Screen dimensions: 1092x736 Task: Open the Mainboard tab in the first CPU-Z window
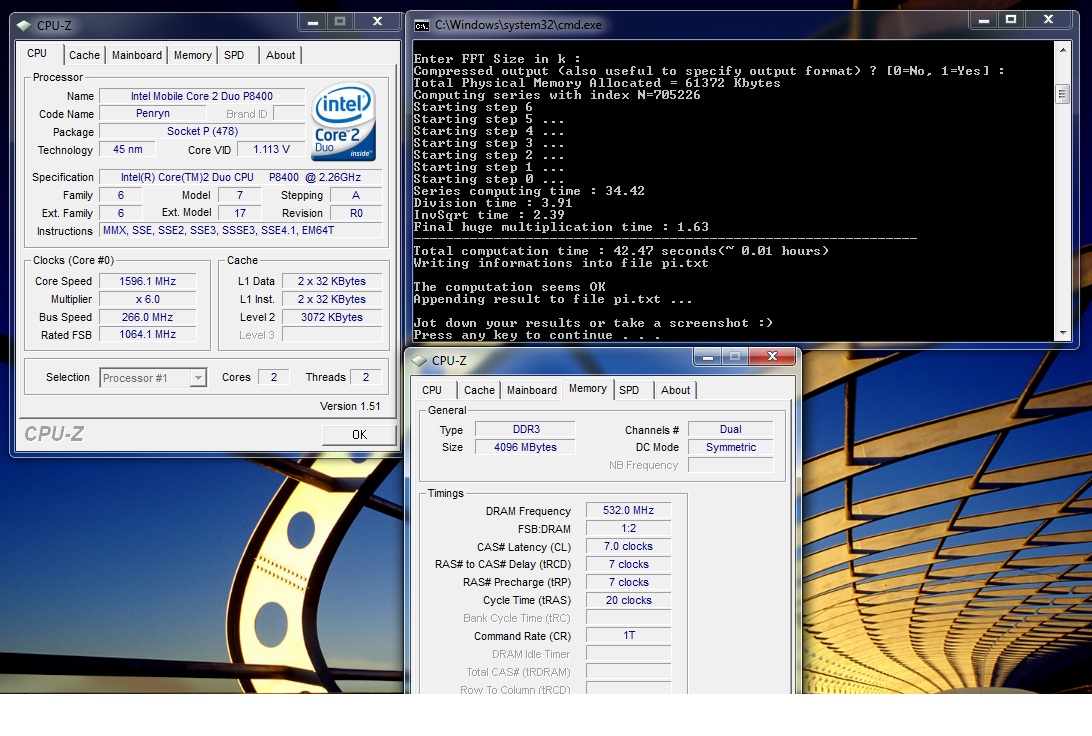[136, 55]
